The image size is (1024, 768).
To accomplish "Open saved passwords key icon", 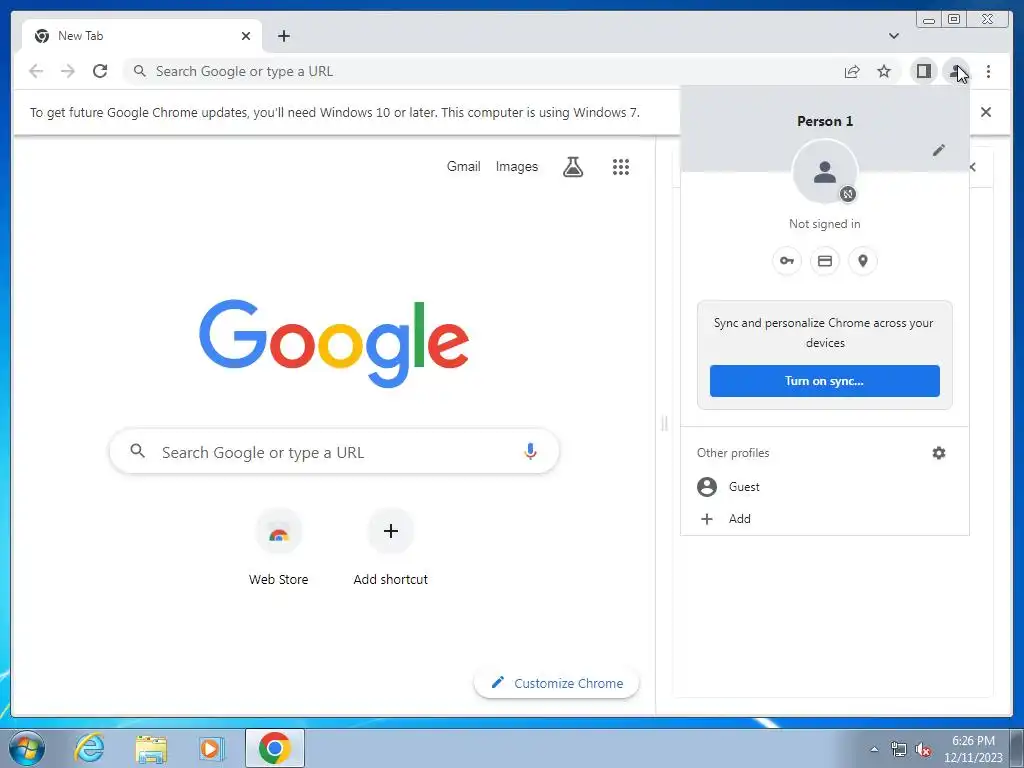I will coord(786,261).
